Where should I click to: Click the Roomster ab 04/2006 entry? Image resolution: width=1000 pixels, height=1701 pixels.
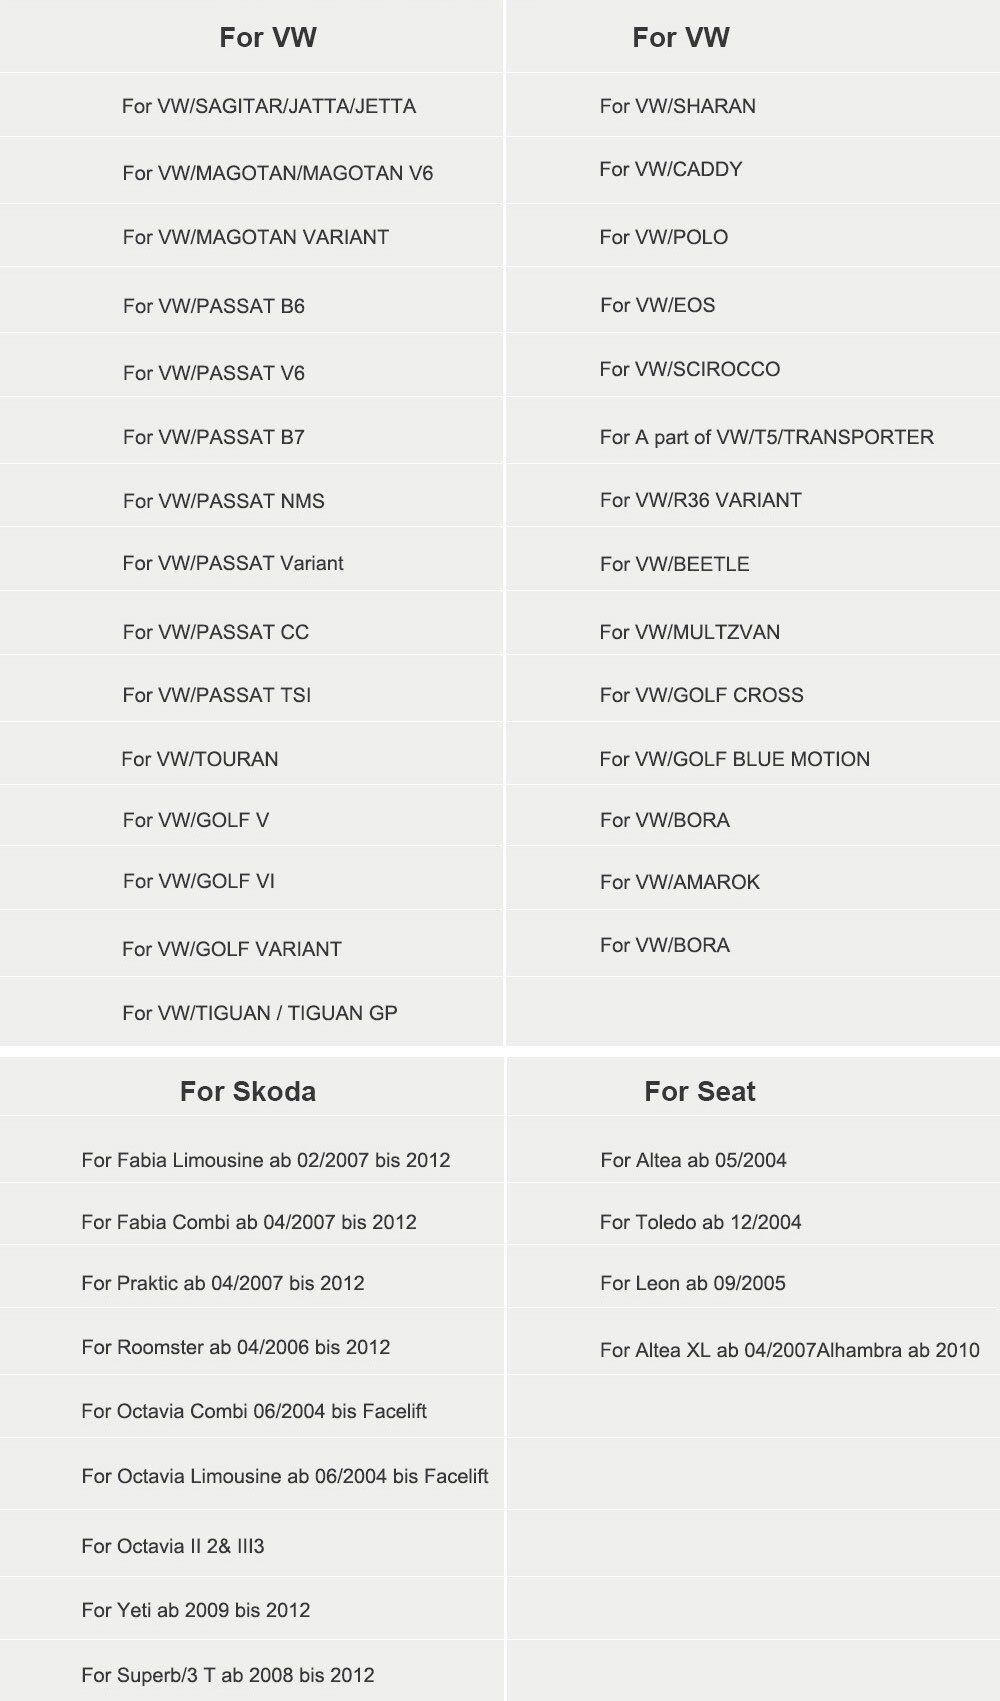tap(235, 1347)
